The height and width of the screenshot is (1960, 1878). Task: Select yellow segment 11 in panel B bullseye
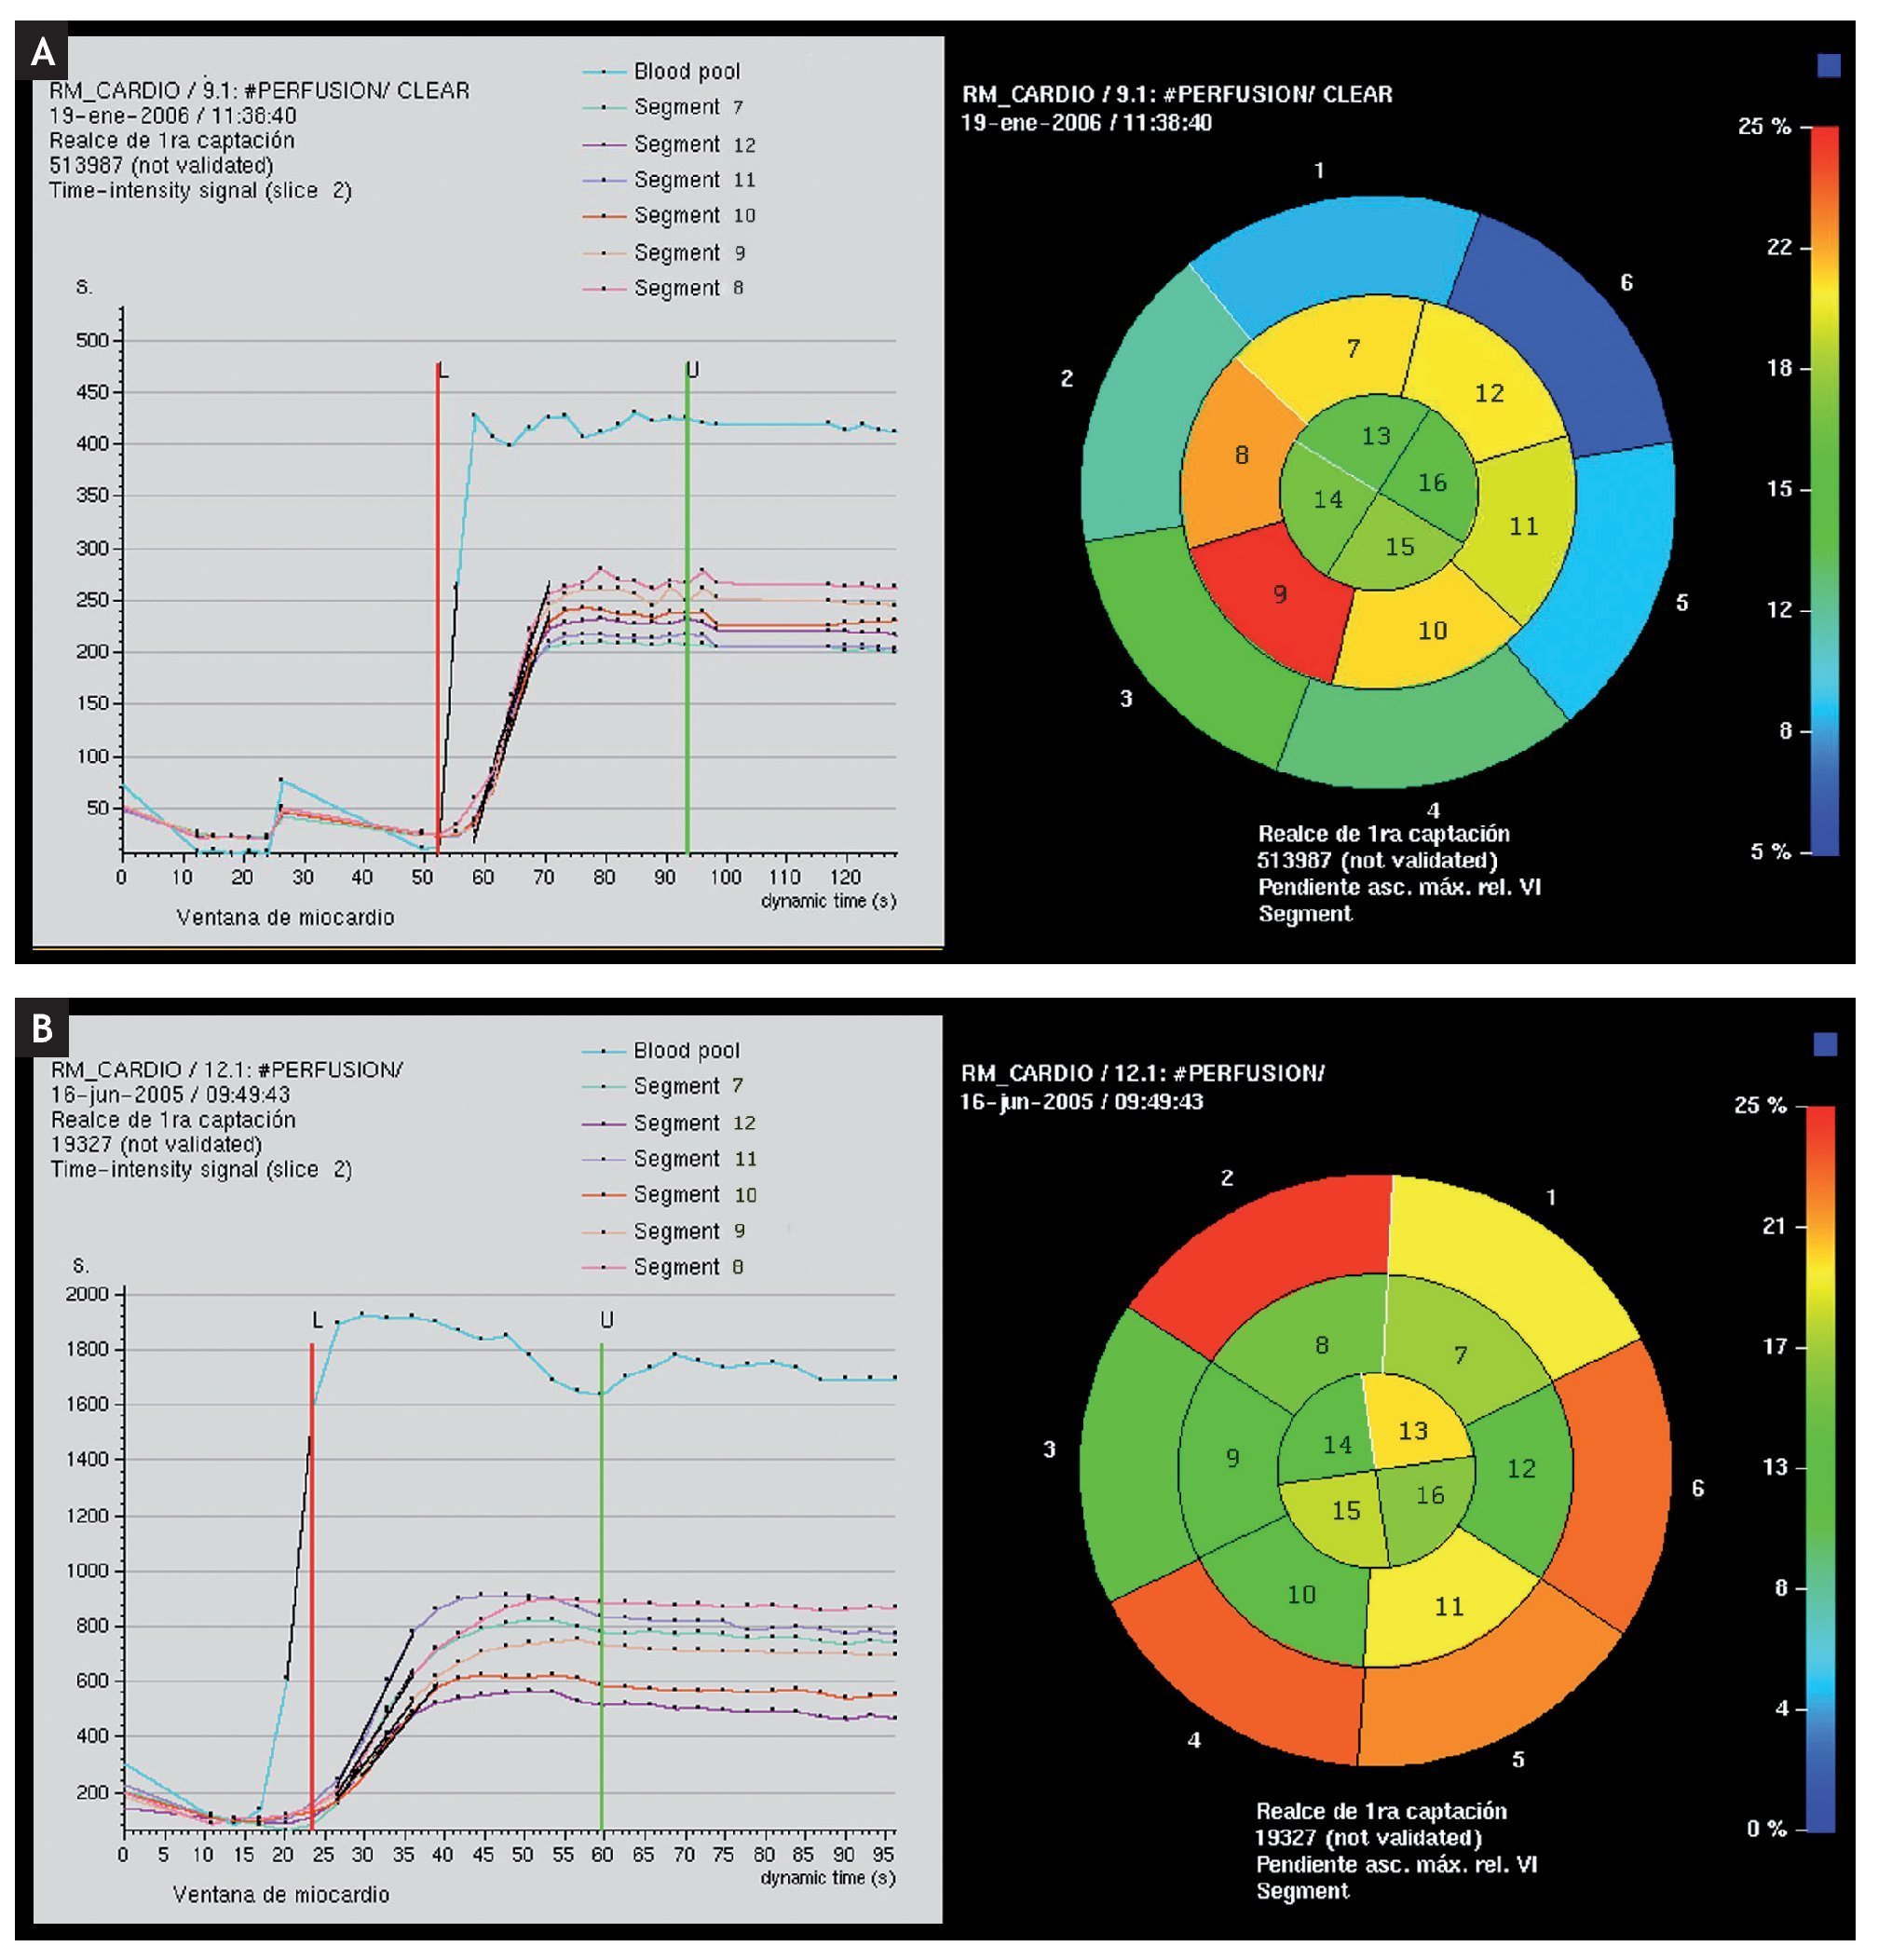pos(1447,1608)
